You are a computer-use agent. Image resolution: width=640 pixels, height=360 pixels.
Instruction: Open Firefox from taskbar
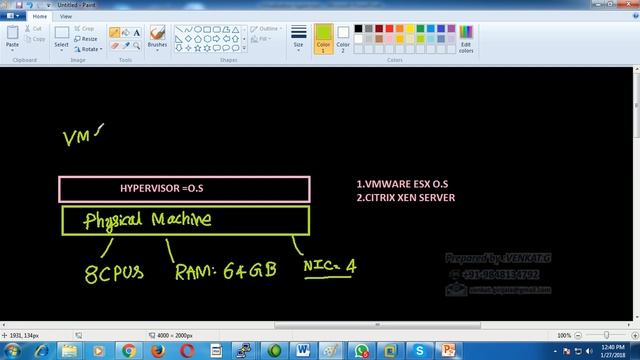point(158,351)
